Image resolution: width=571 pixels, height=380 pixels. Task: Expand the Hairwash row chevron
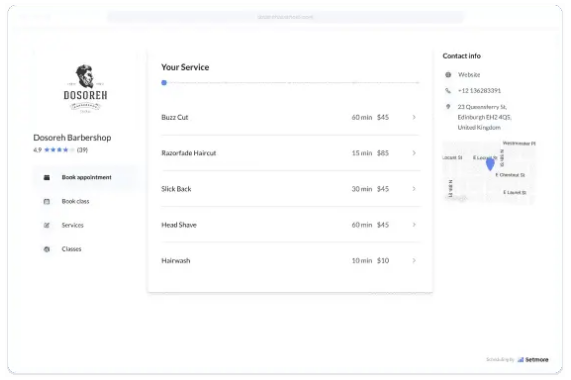coord(414,261)
